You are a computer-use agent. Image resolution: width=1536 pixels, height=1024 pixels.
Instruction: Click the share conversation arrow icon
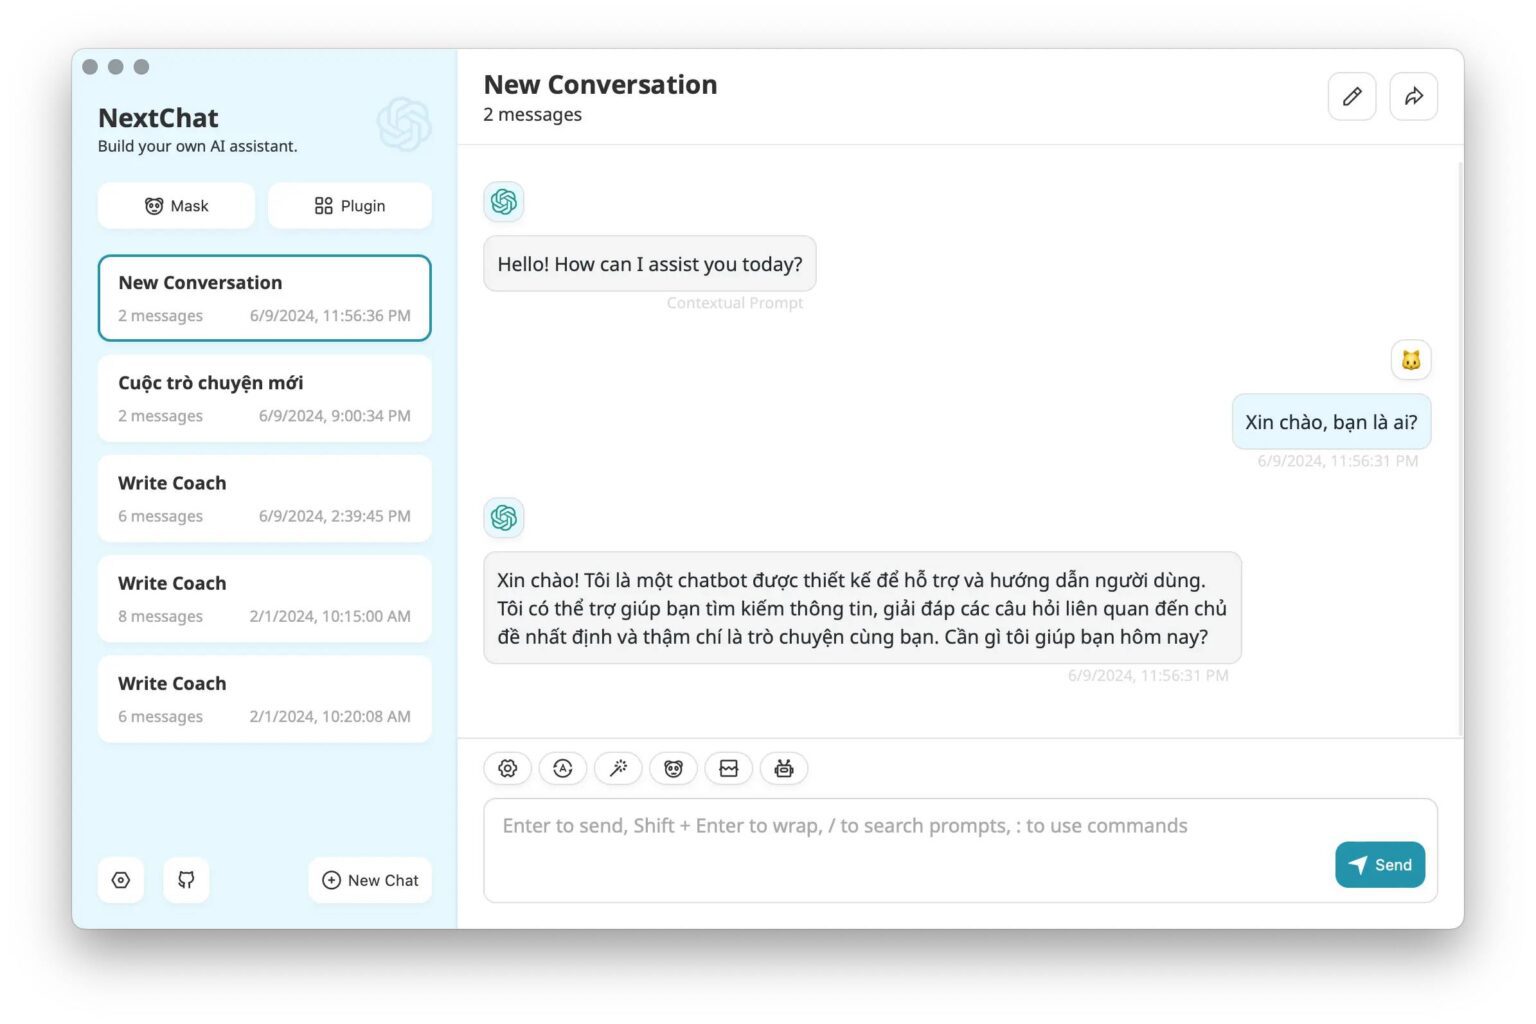click(x=1413, y=96)
